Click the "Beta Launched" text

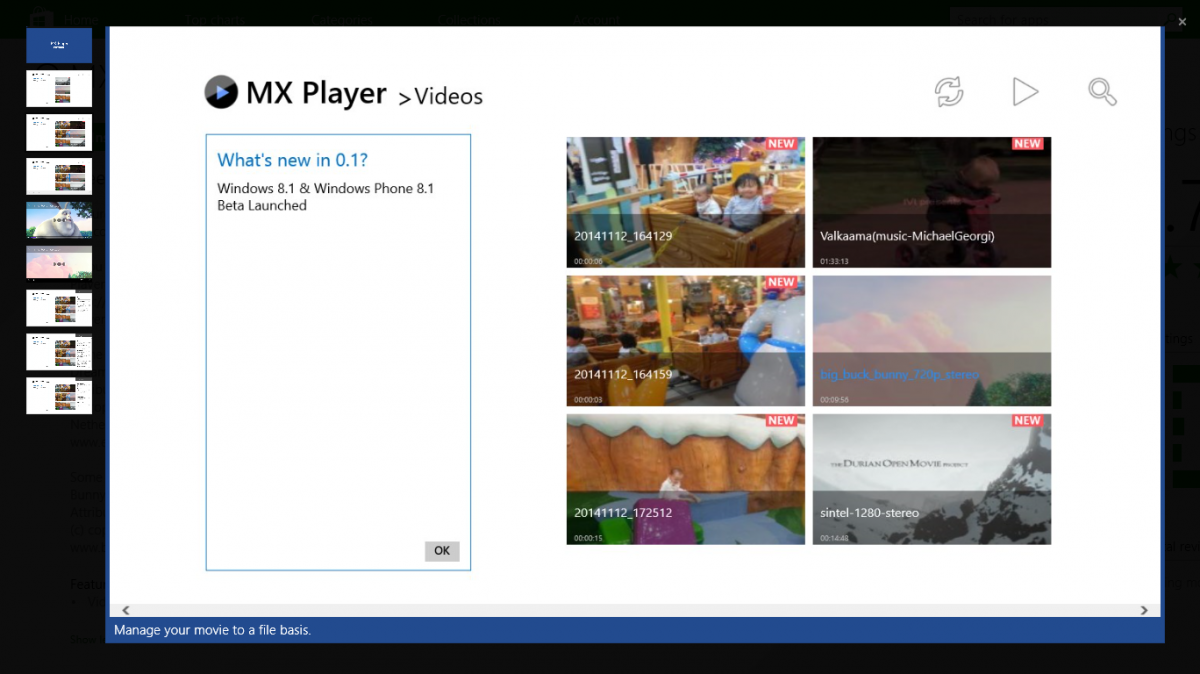point(262,205)
